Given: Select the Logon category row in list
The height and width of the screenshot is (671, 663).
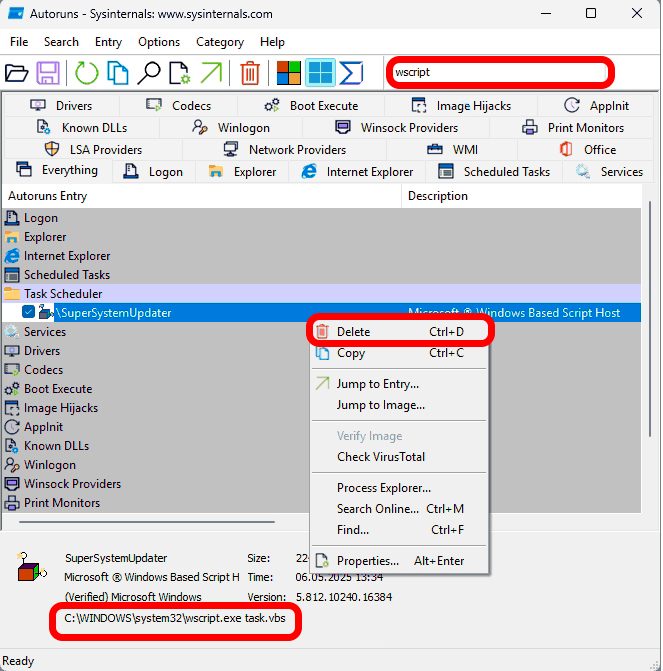Looking at the screenshot, I should (321, 218).
